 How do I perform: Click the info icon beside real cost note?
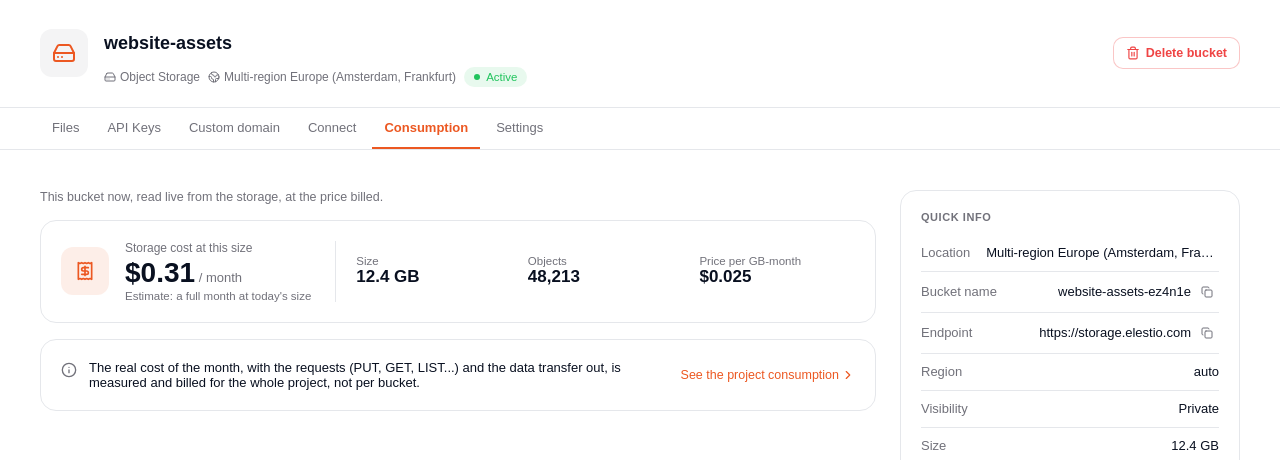(69, 370)
